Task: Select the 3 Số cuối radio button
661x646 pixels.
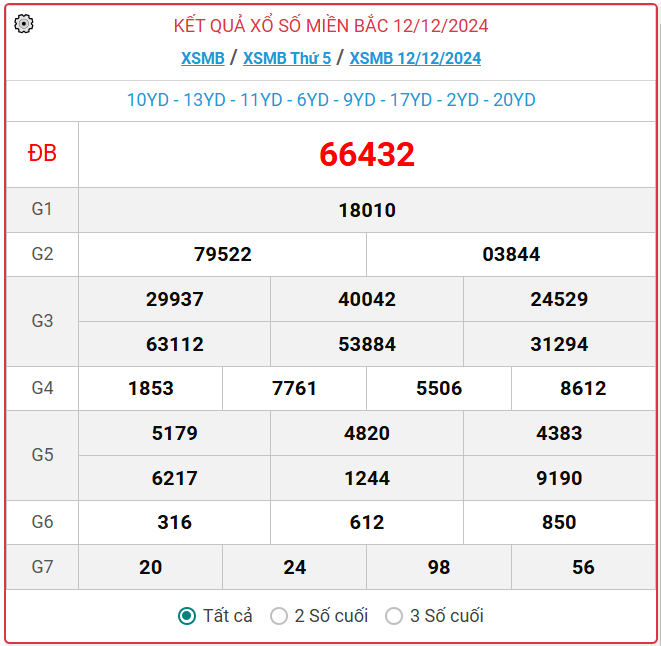Action: [394, 616]
